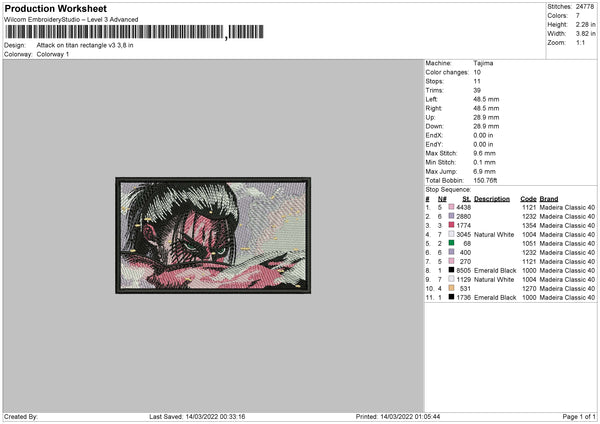Click the 'Colorway 1' value

point(53,54)
